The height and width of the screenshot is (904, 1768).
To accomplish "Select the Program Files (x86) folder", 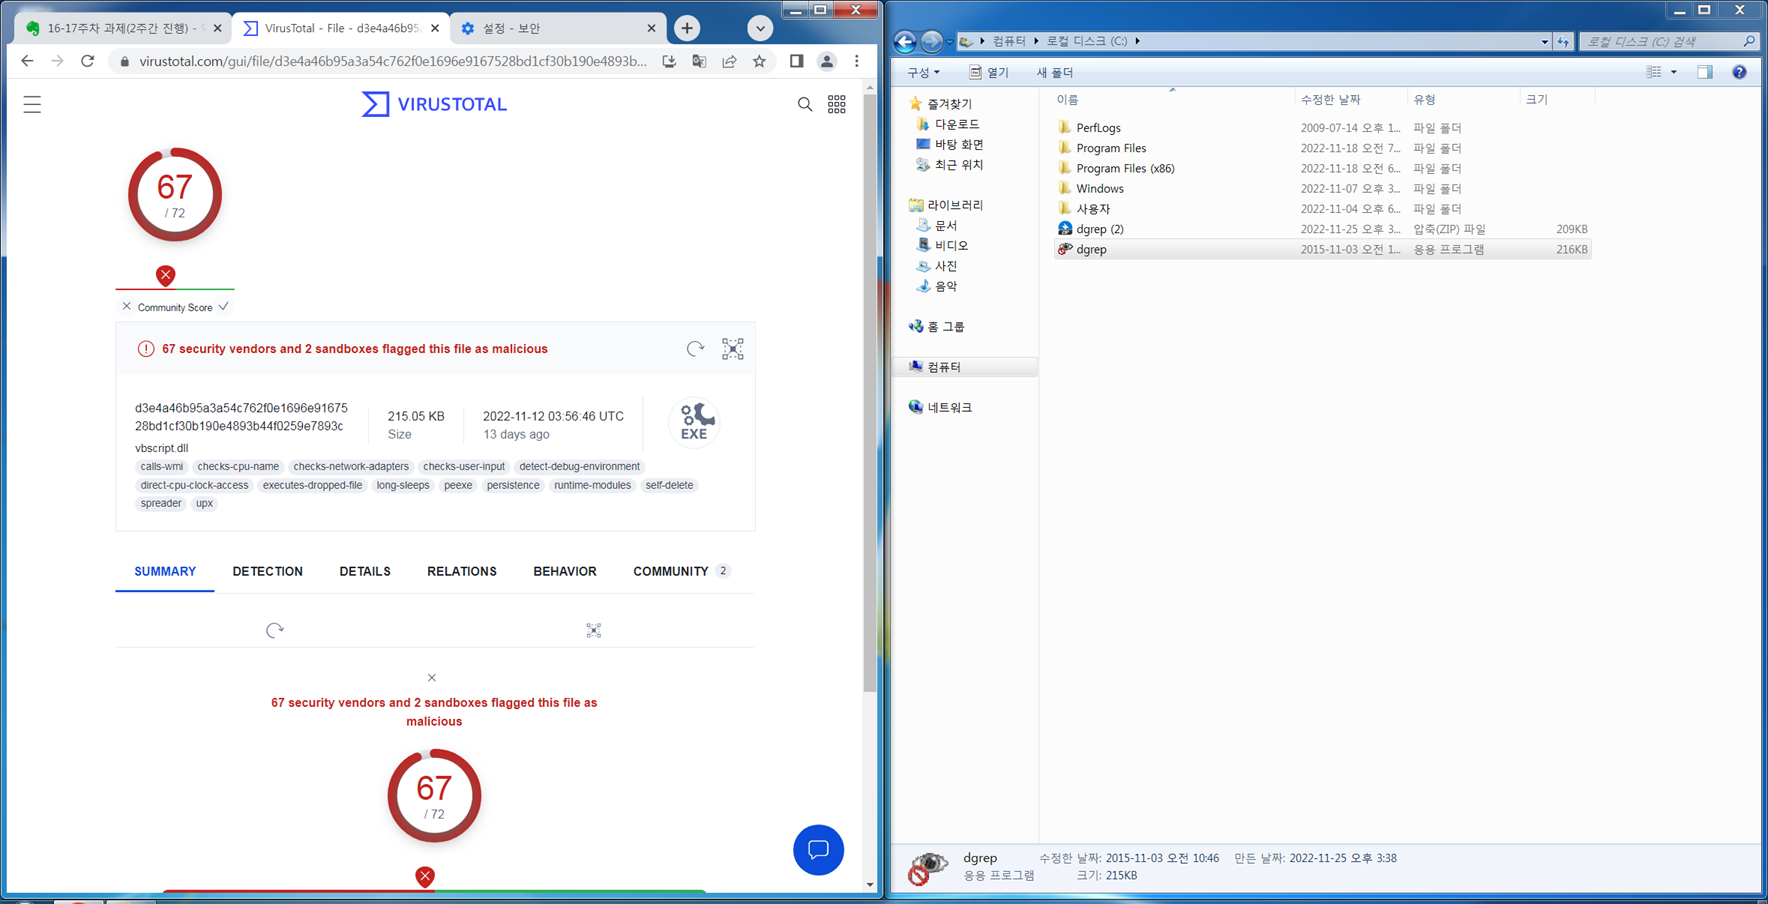I will pyautogui.click(x=1125, y=168).
